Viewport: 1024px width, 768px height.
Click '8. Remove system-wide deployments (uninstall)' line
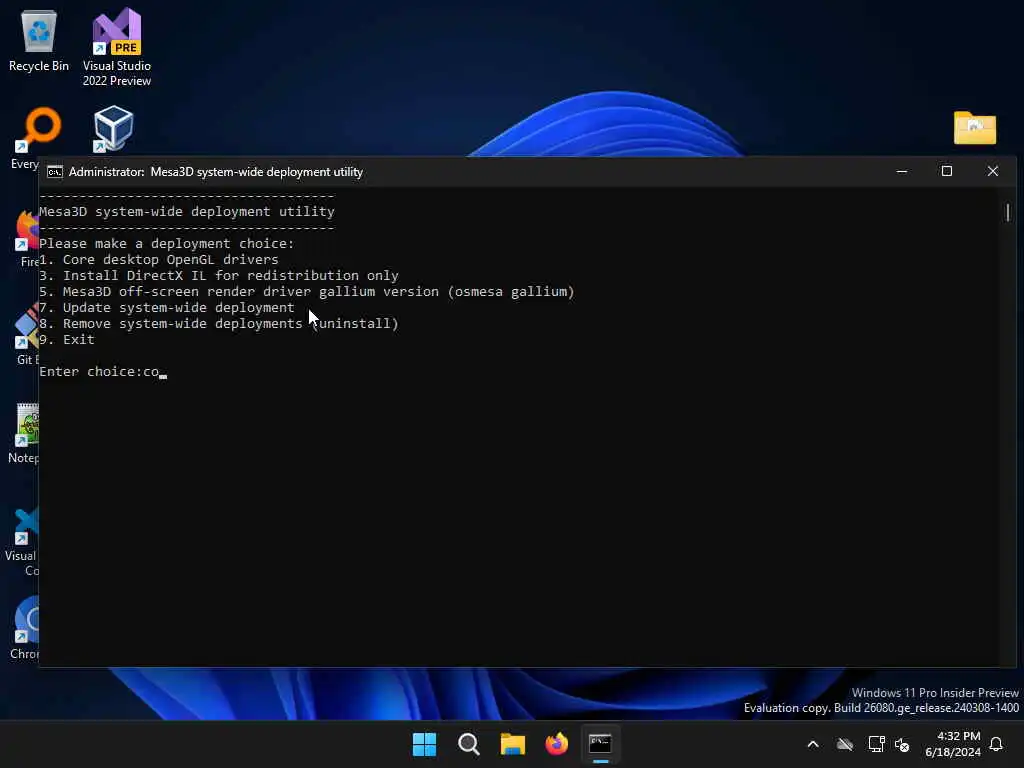(x=219, y=323)
